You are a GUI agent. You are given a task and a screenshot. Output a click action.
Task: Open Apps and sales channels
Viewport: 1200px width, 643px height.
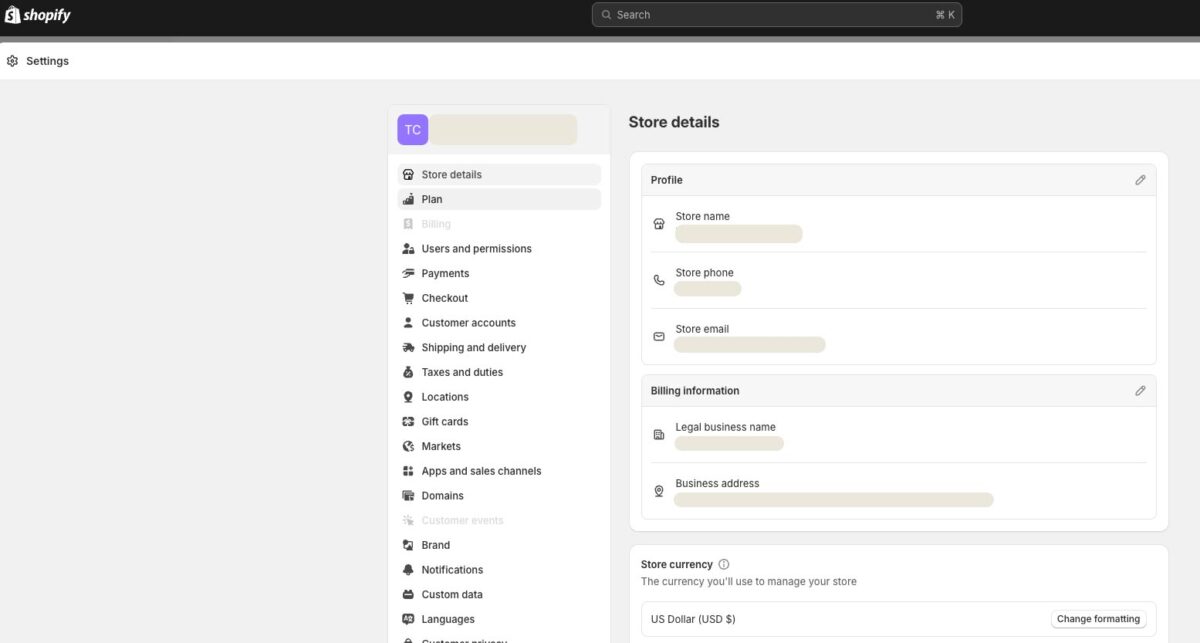coord(481,471)
